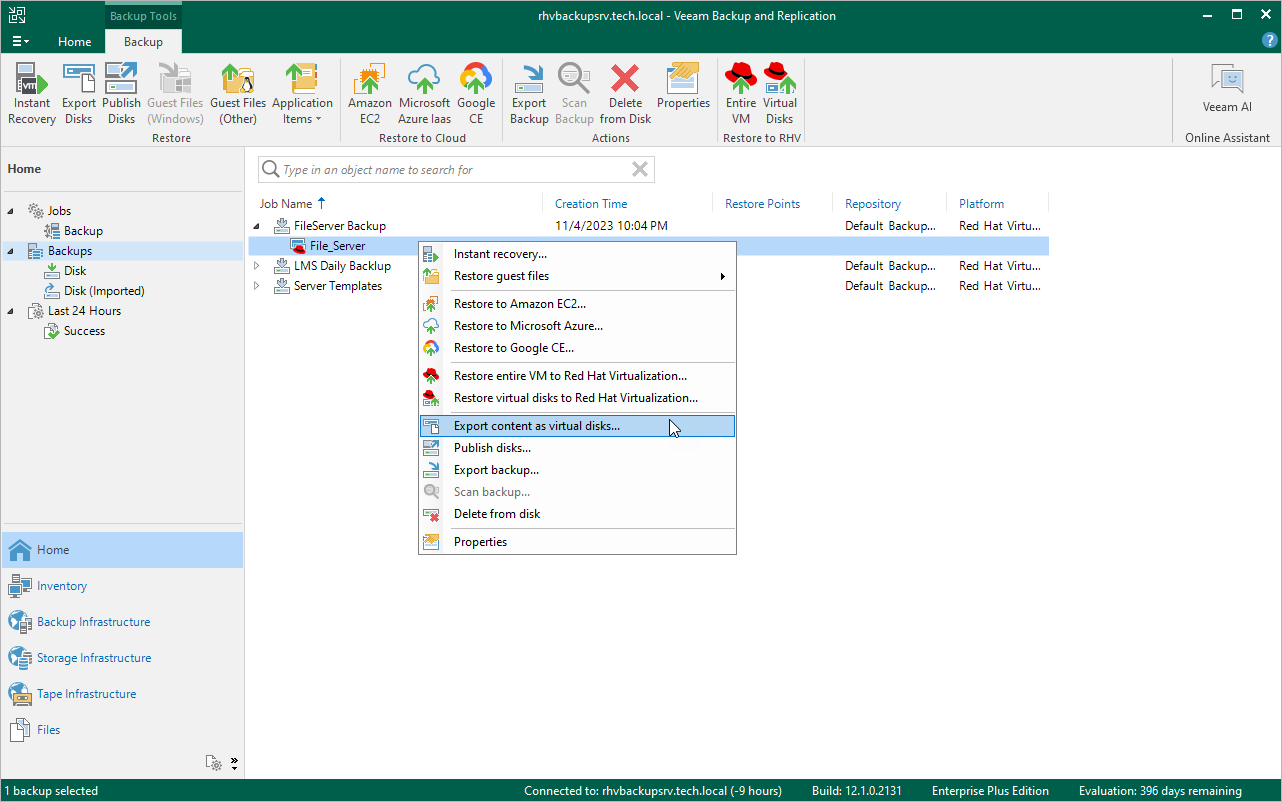Viewport: 1282px width, 802px height.
Task: Click Amazon EC2 restore icon
Action: [370, 94]
